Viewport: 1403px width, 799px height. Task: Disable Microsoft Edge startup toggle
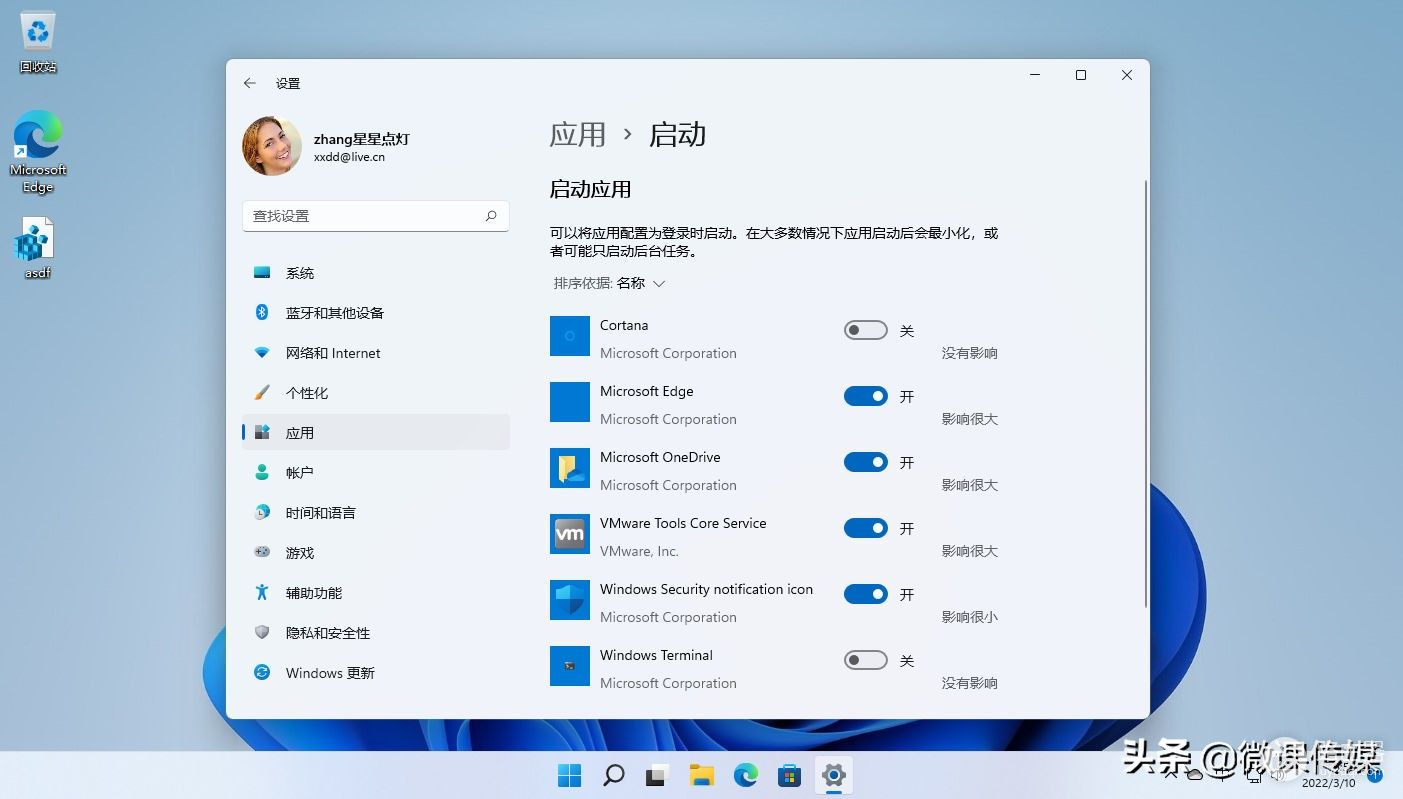click(865, 397)
